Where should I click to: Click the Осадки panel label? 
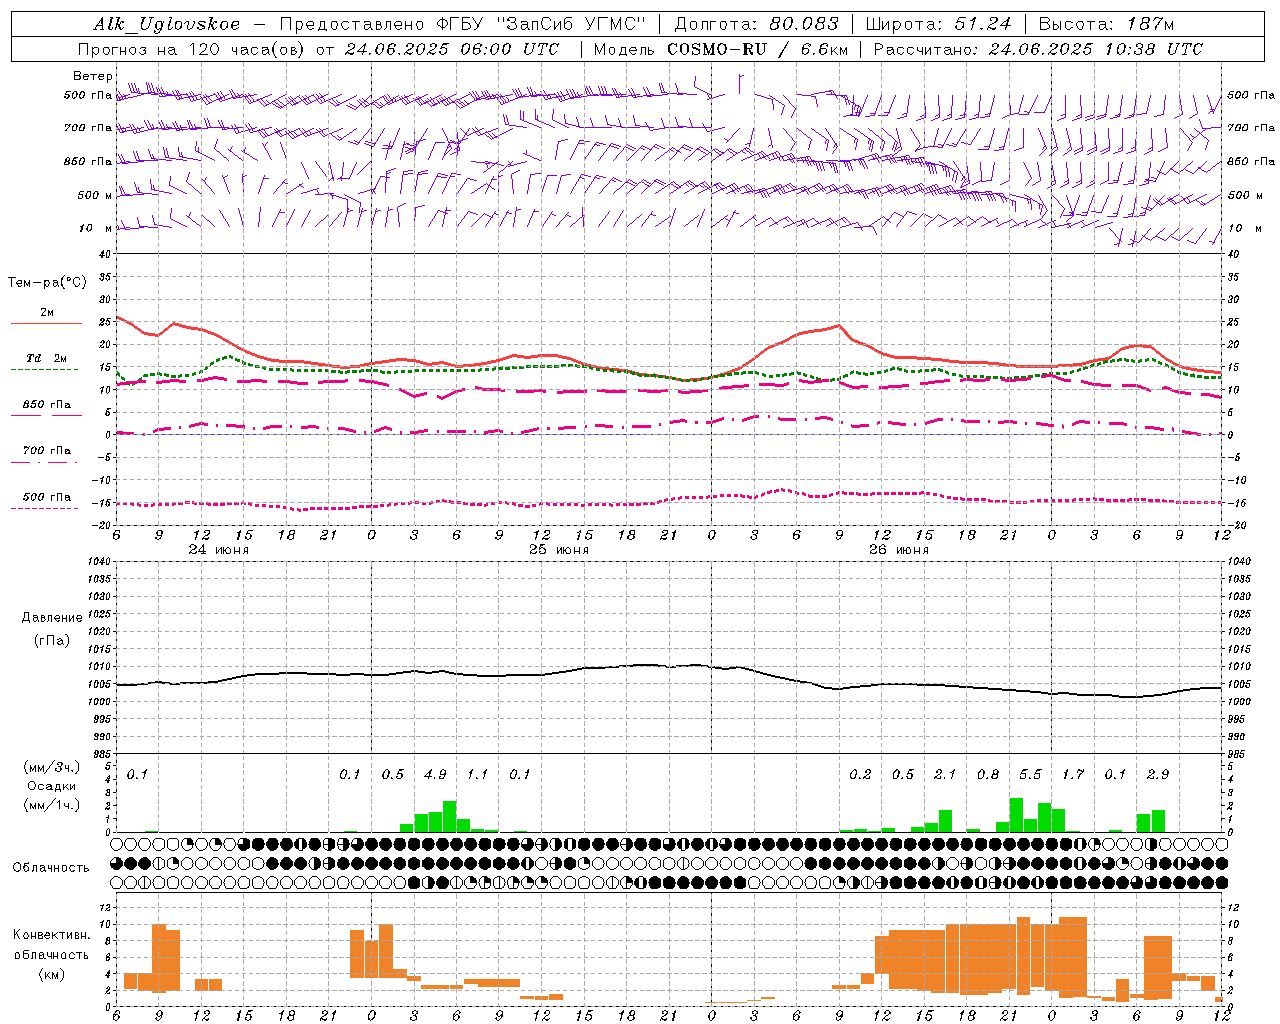coord(51,786)
